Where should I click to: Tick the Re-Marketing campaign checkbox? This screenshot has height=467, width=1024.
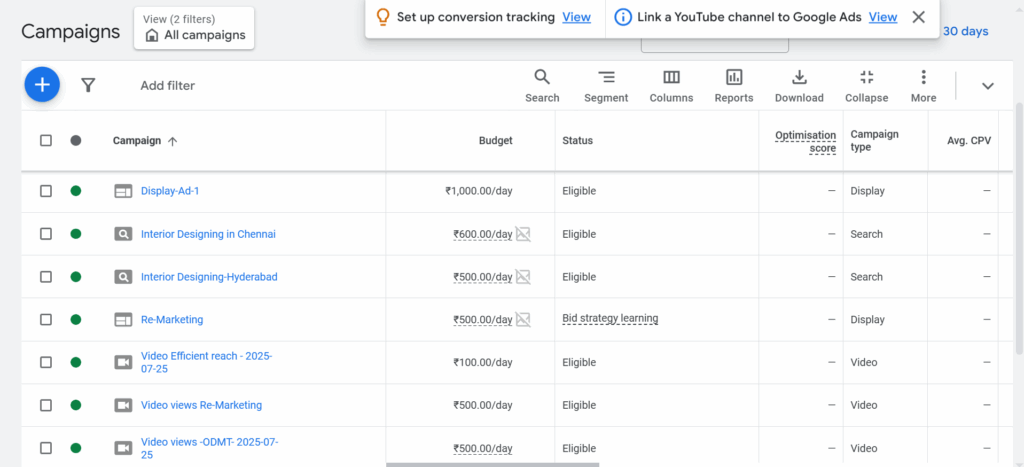coord(46,320)
